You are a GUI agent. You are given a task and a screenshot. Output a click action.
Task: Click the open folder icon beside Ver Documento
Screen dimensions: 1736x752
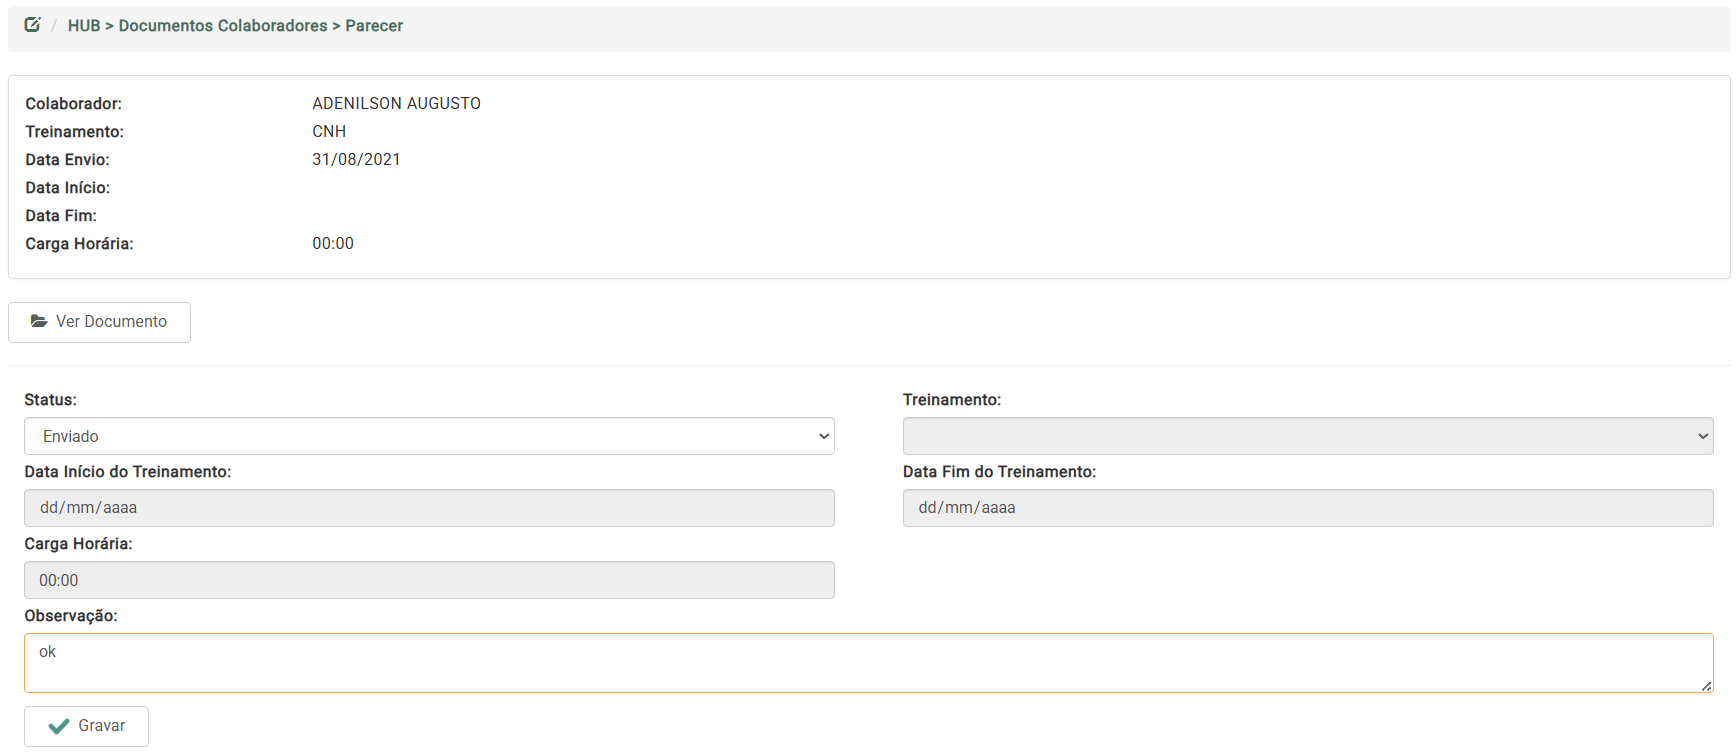coord(39,321)
